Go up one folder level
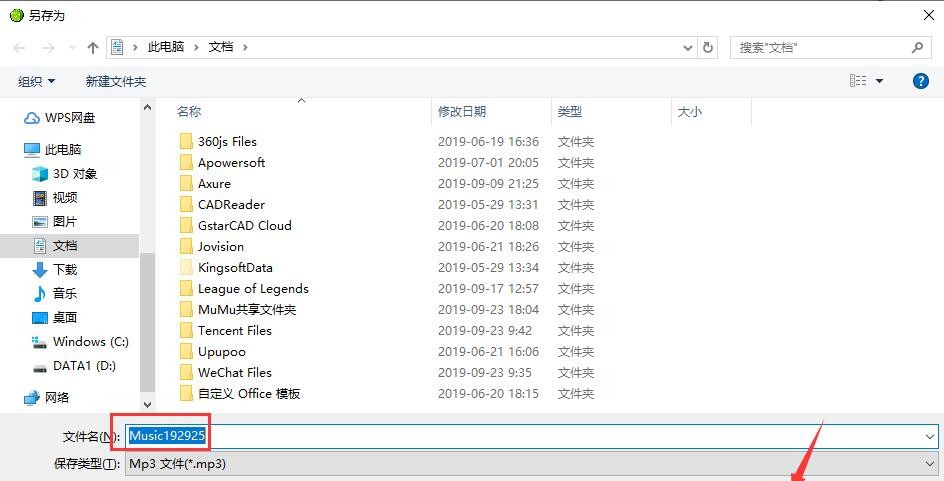Viewport: 944px width, 481px height. [93, 48]
